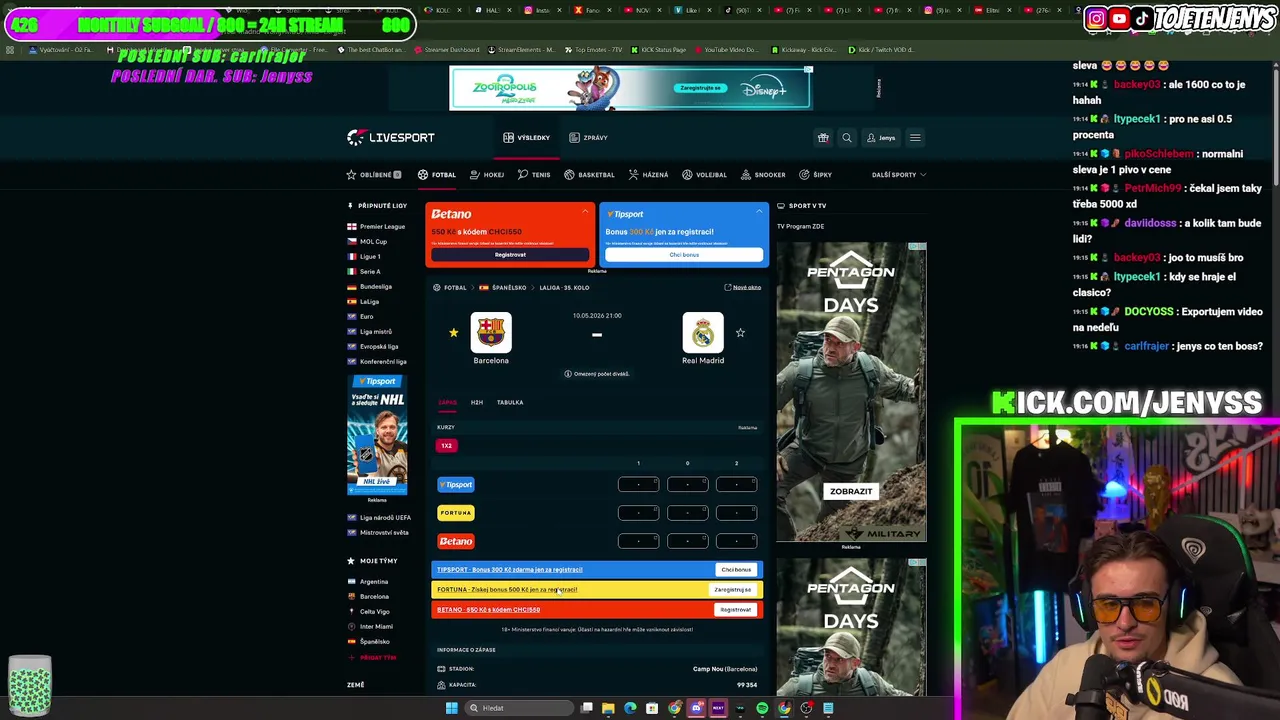Open Inter Miami in Moje týmy
Viewport: 1280px width, 720px height.
370,627
